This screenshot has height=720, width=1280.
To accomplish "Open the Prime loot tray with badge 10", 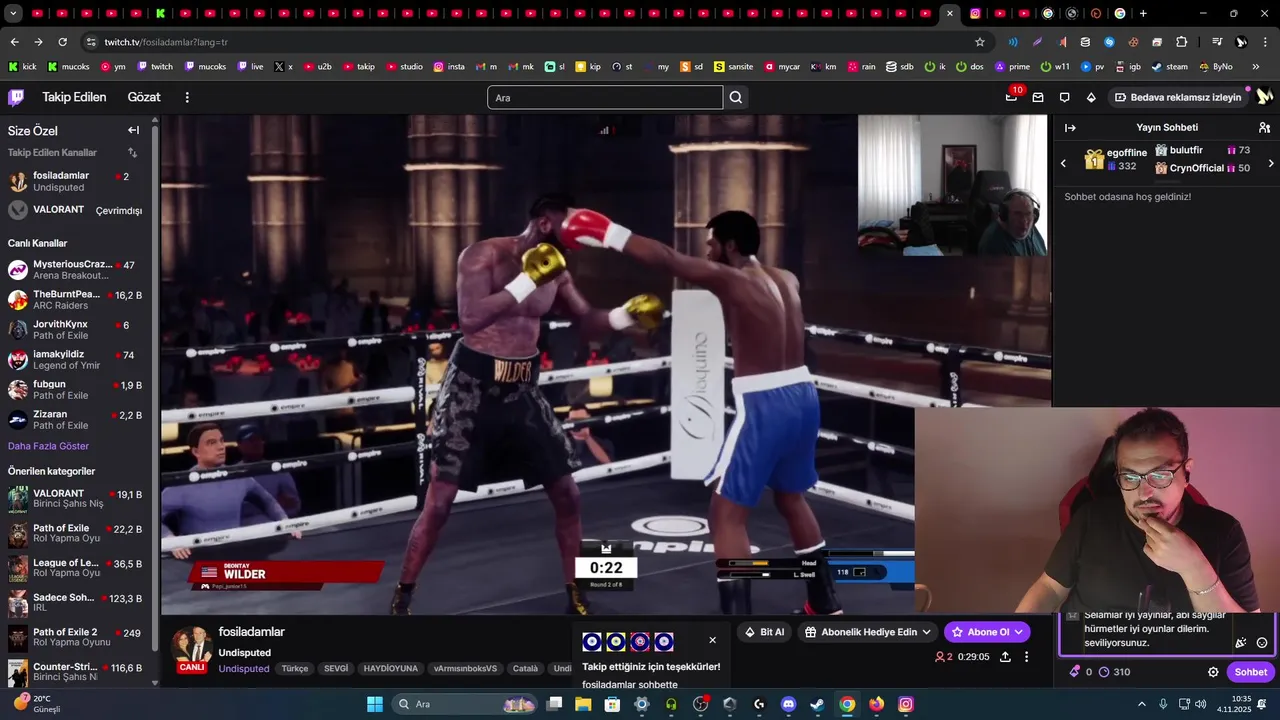I will (x=1011, y=97).
